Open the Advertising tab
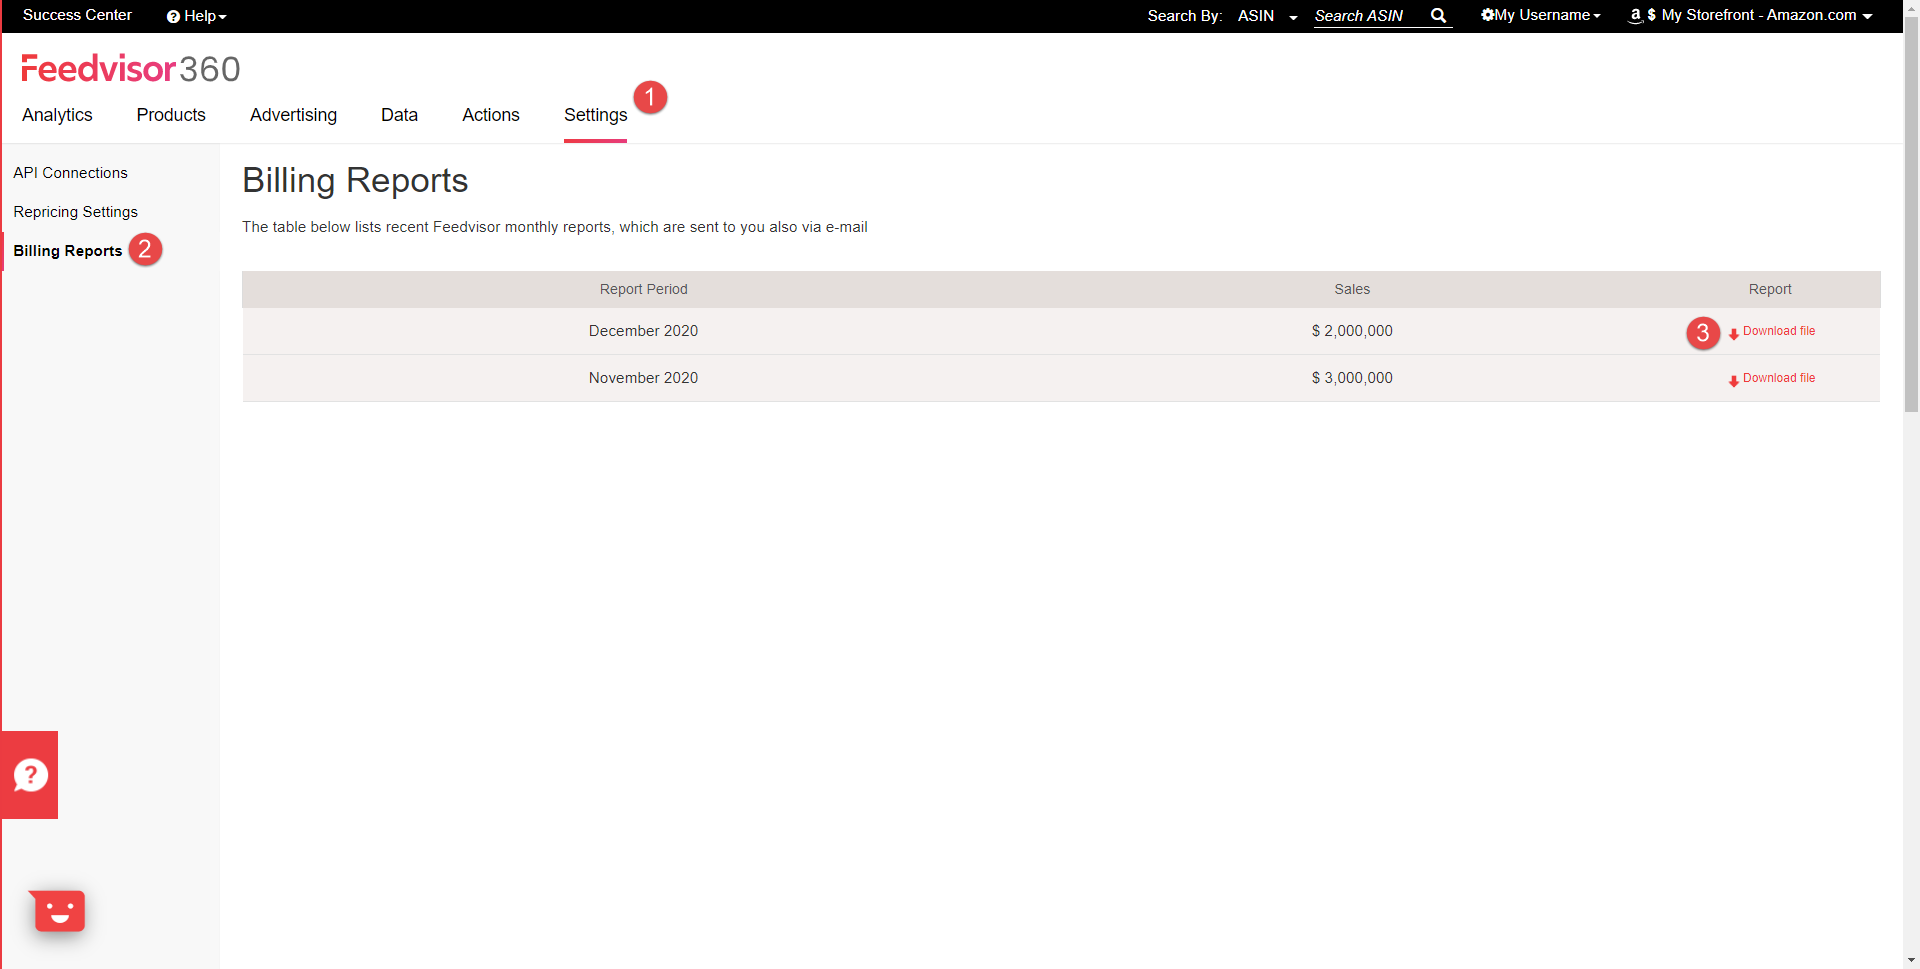 pos(293,115)
